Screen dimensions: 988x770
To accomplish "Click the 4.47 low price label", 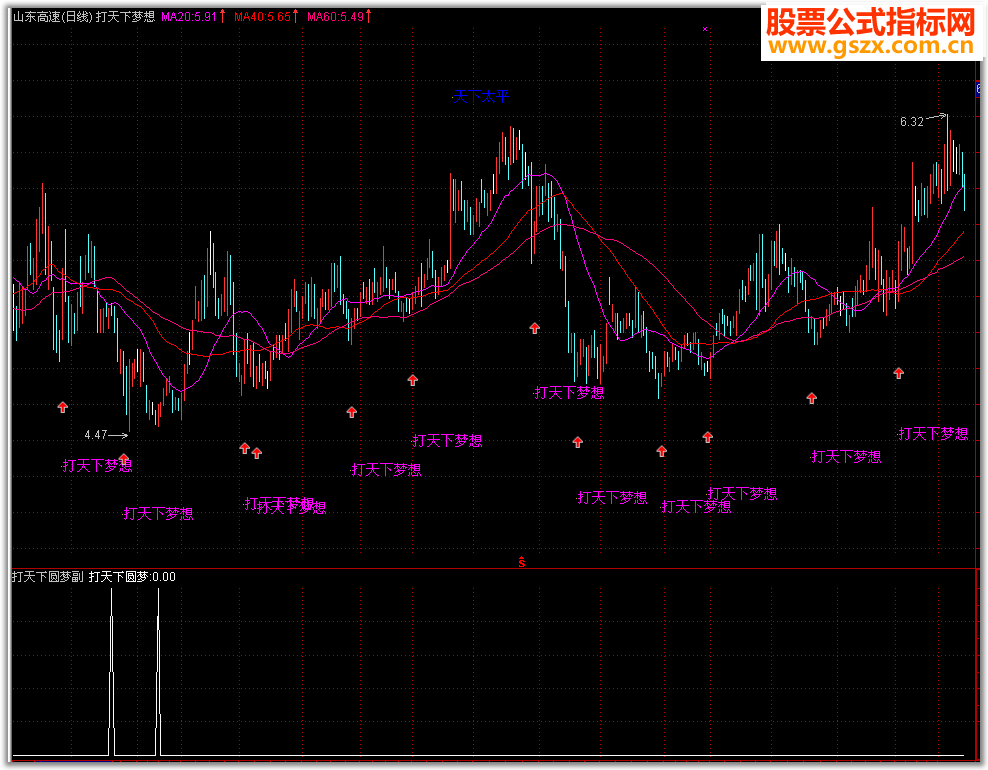I will [96, 435].
